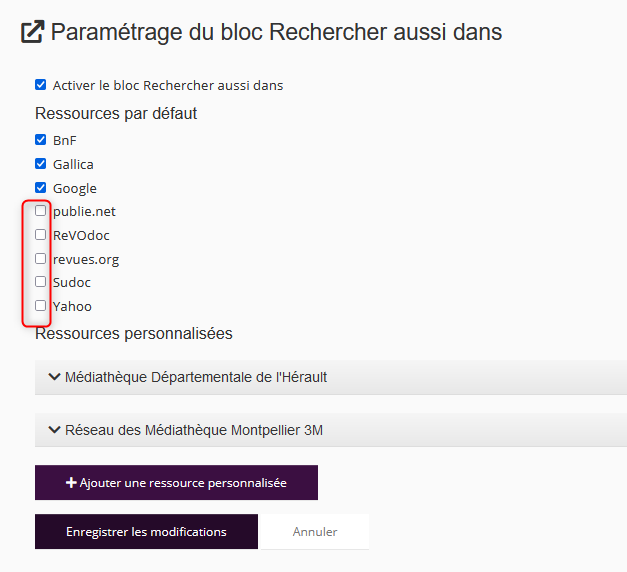Click the Google label text
The height and width of the screenshot is (572, 627).
click(75, 188)
